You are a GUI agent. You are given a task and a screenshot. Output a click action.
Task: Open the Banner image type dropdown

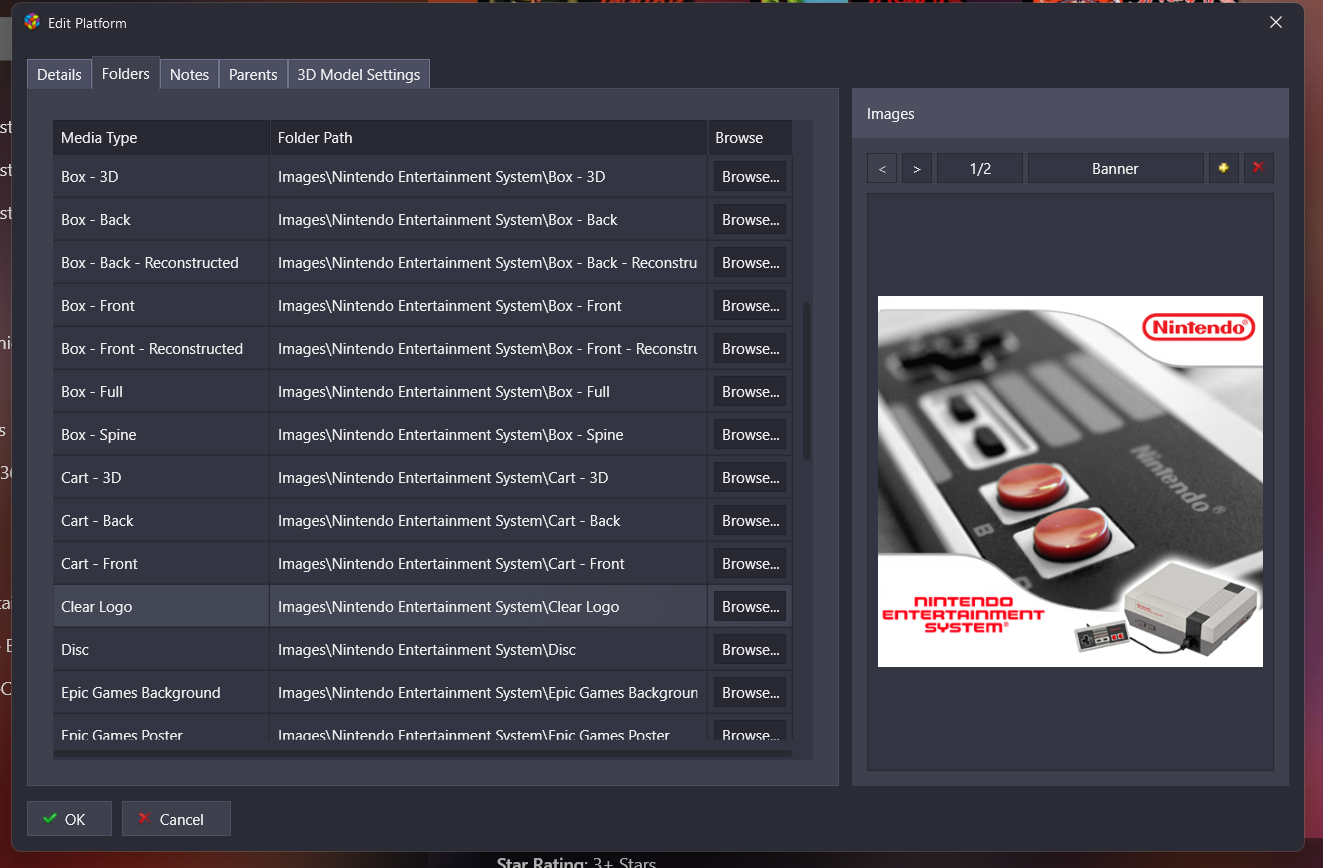(x=1115, y=168)
